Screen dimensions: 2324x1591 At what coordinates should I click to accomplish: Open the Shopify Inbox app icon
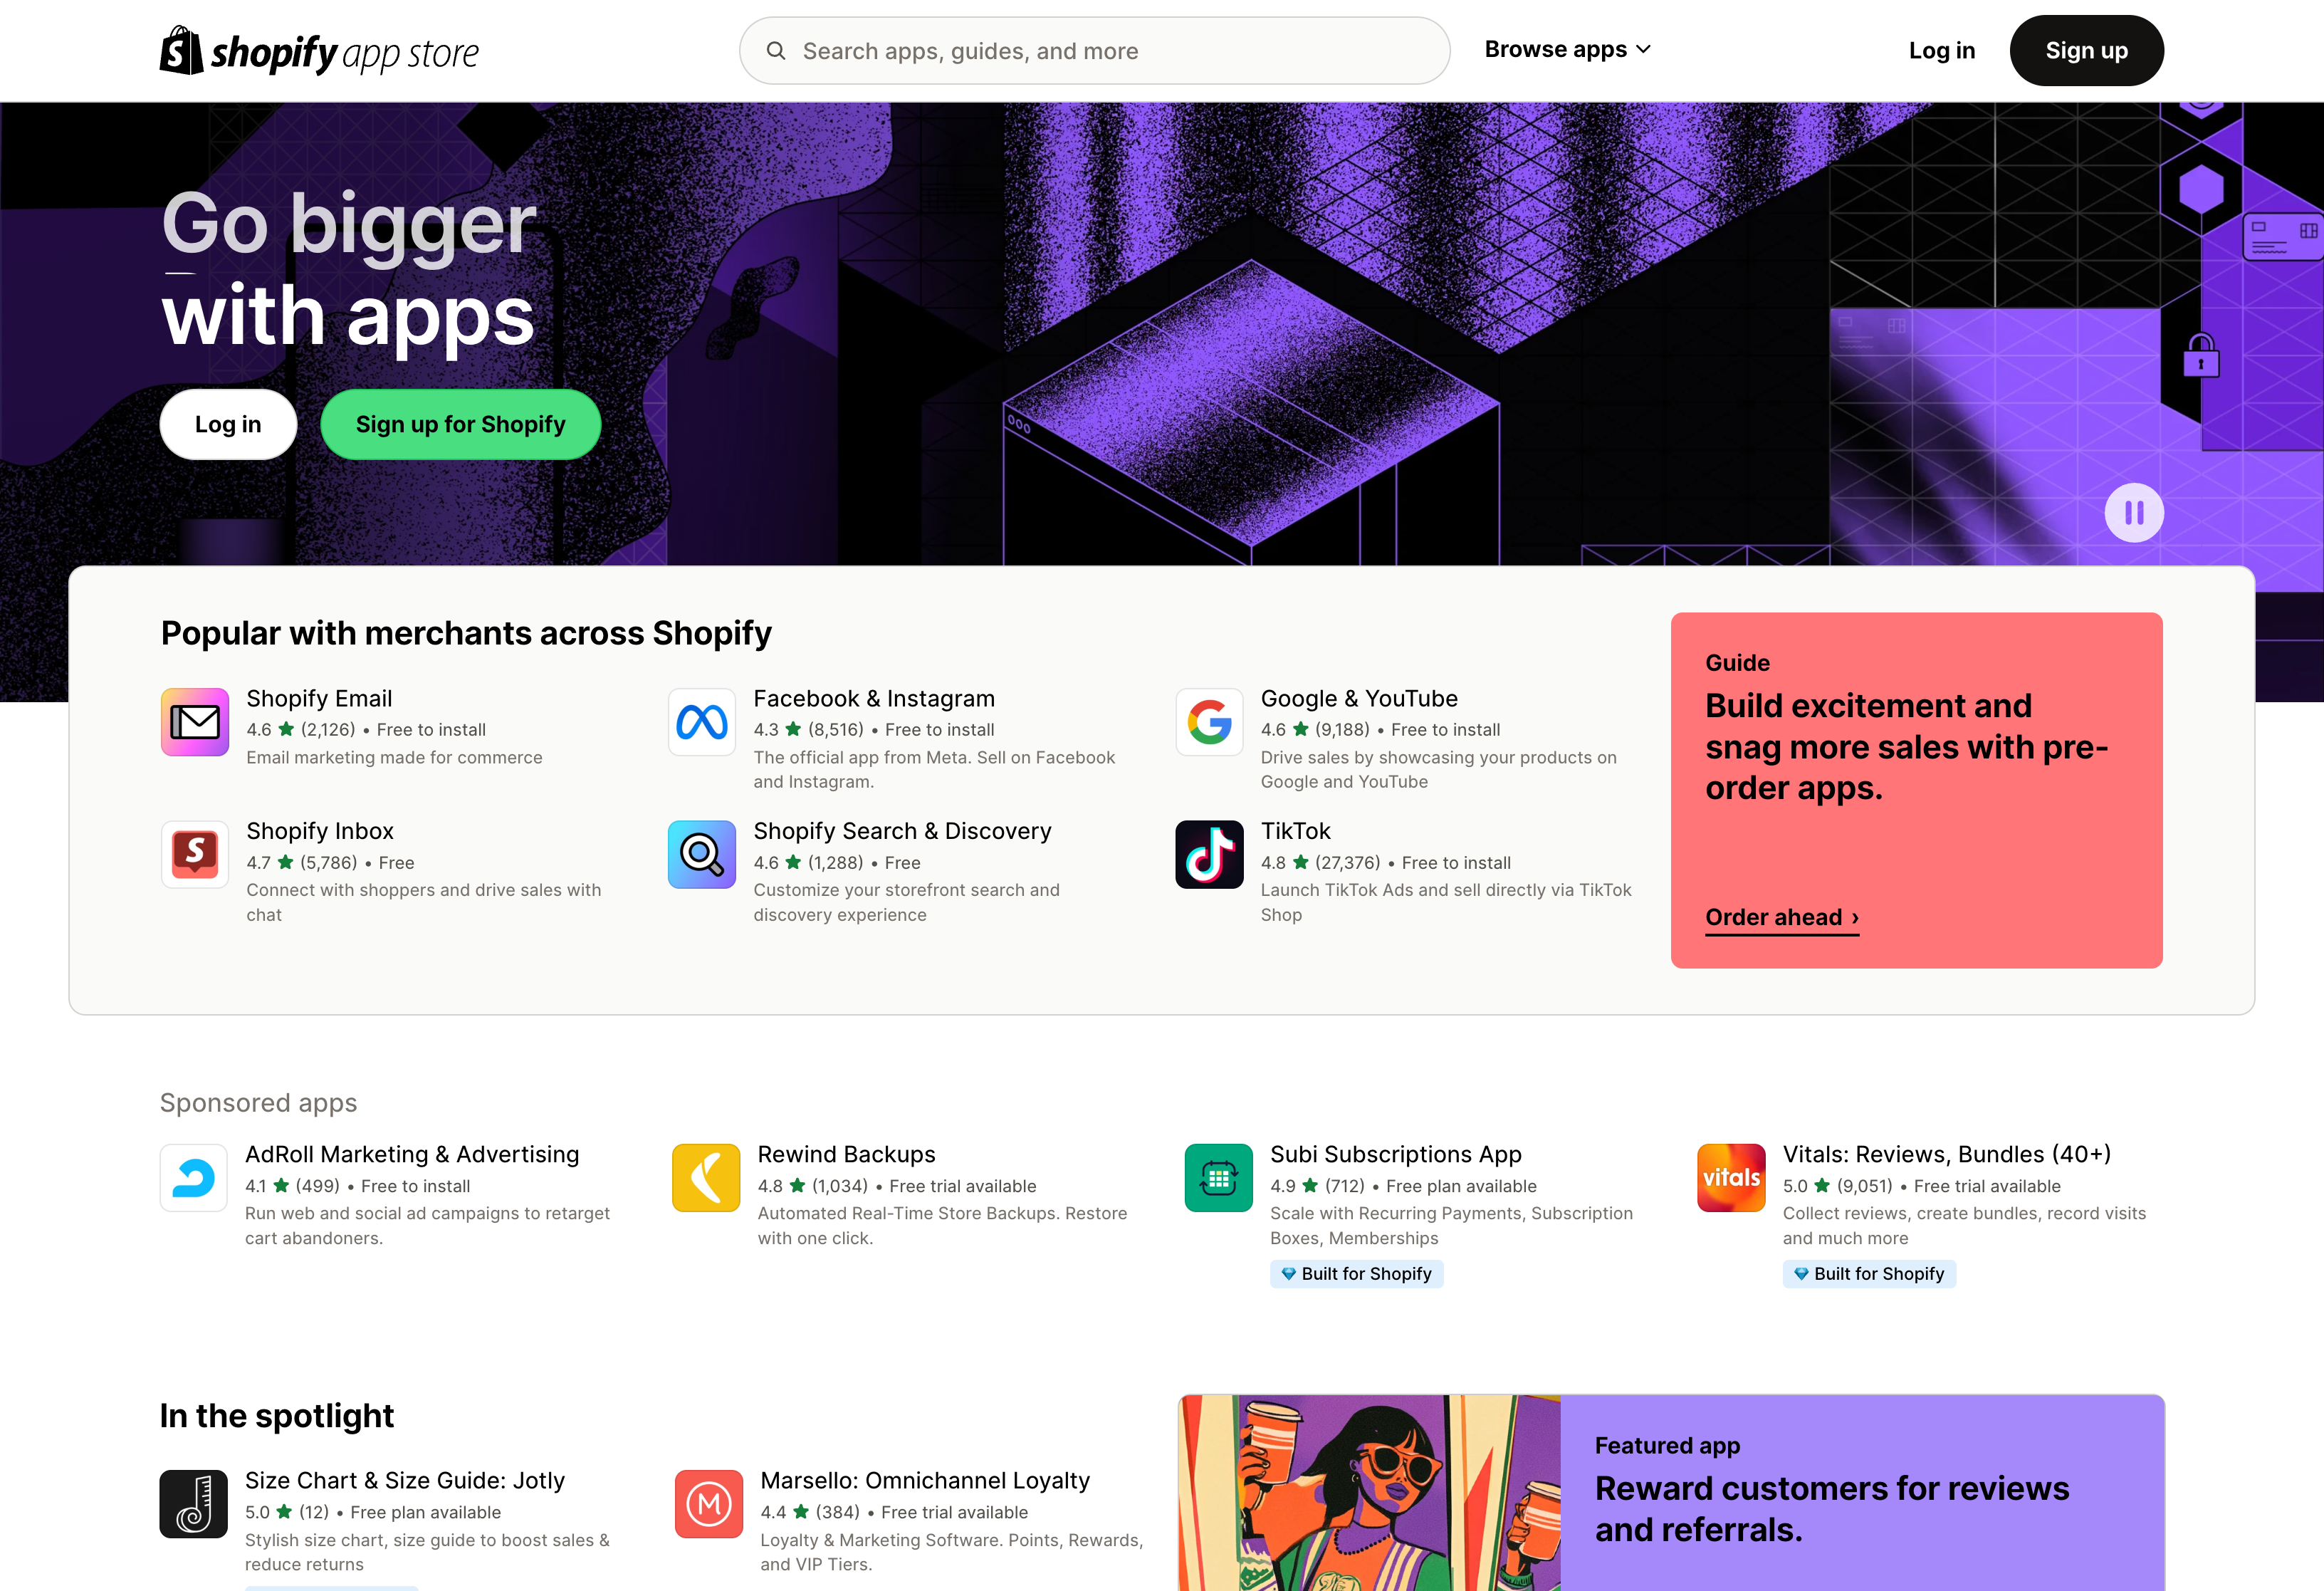[x=195, y=855]
